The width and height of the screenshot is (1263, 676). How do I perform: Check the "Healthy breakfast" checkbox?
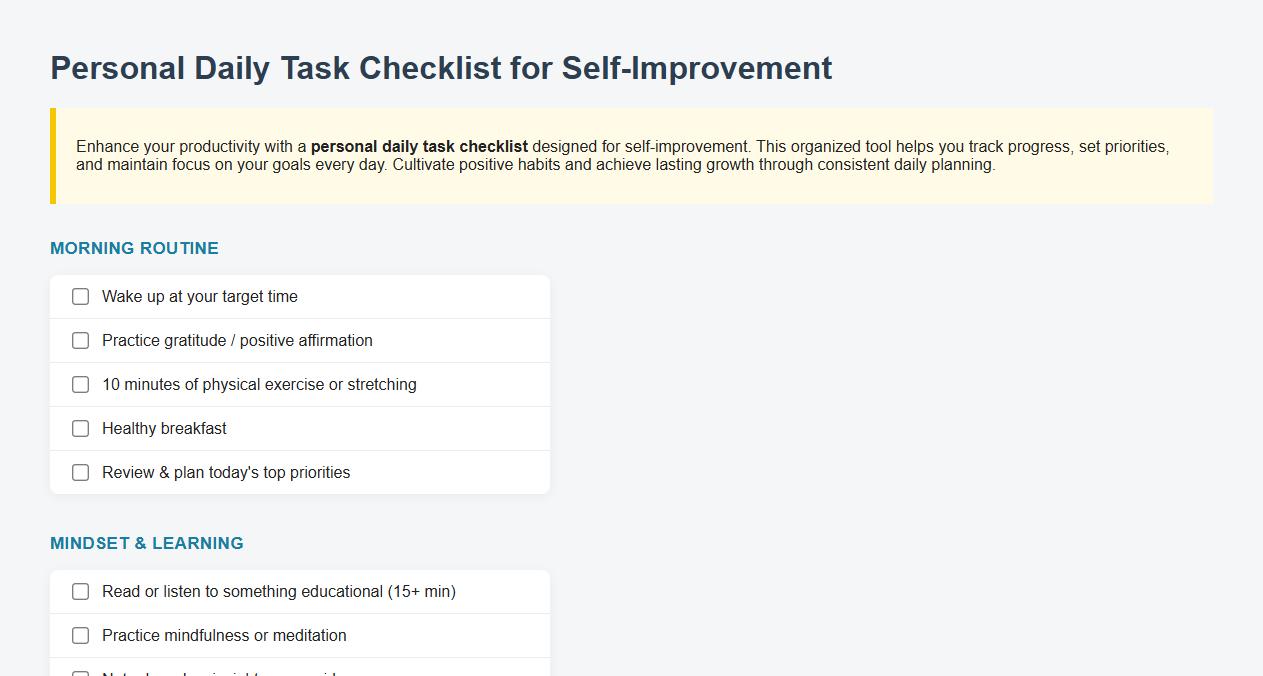tap(80, 428)
